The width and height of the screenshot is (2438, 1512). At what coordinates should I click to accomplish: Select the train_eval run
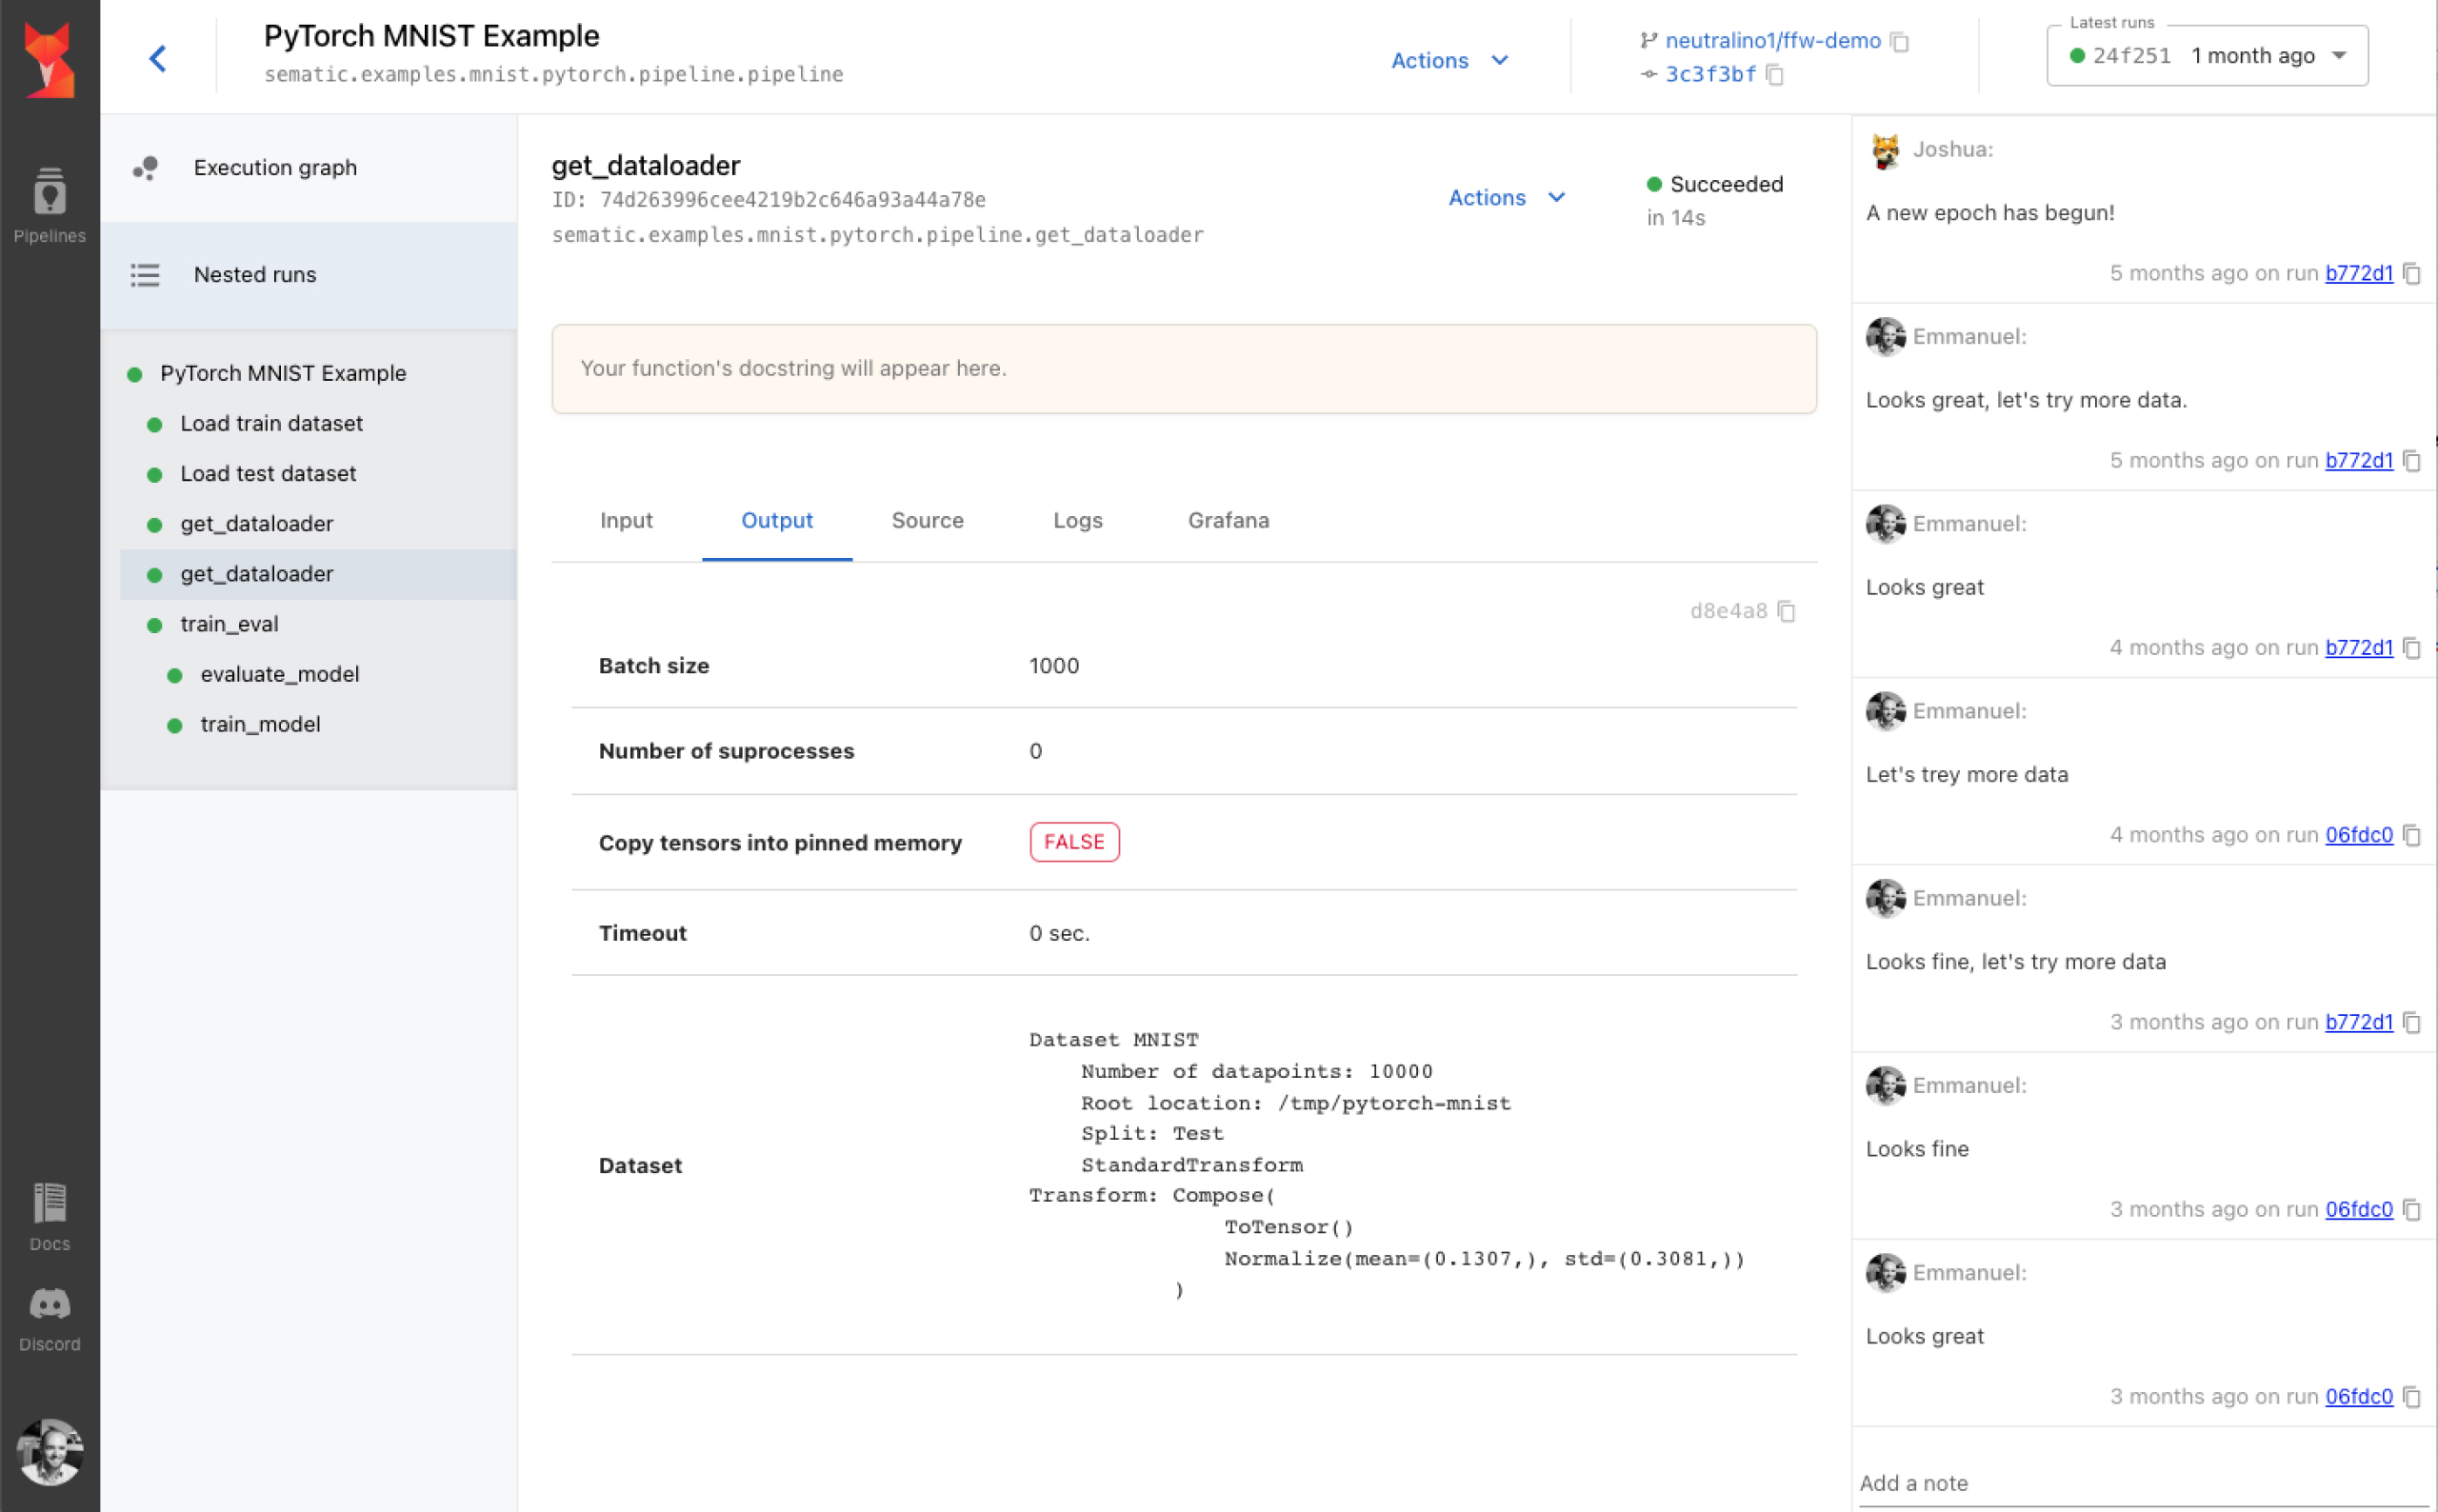coord(318,624)
